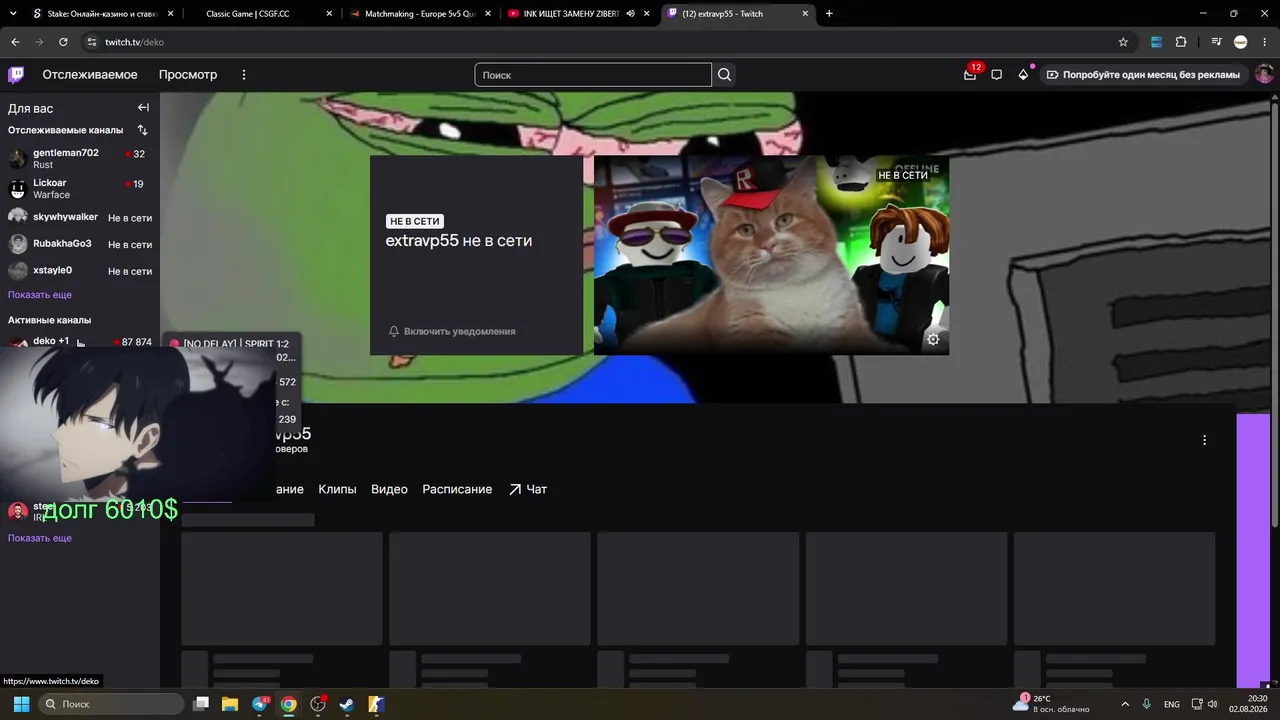Open deko +1 channel in sidebar
Screen dimensions: 1280x720
click(80, 342)
